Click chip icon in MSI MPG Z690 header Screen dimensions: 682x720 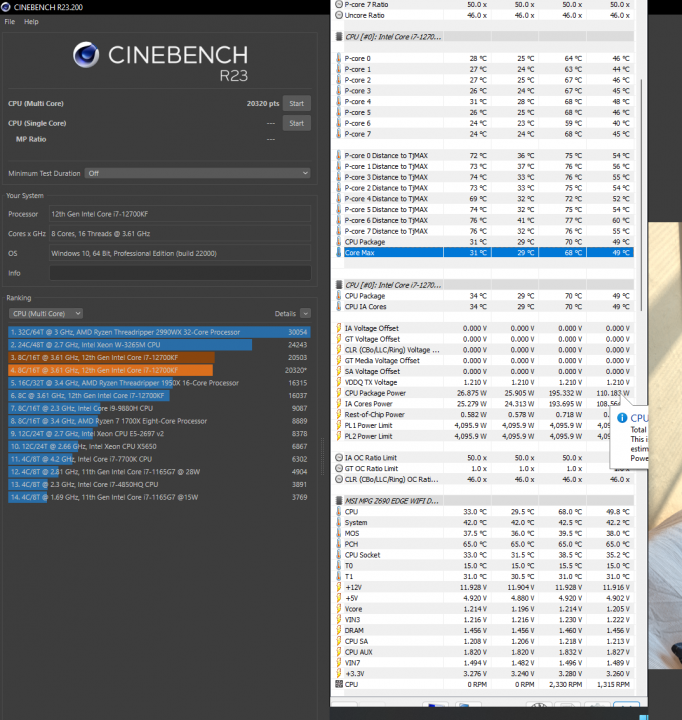(338, 500)
